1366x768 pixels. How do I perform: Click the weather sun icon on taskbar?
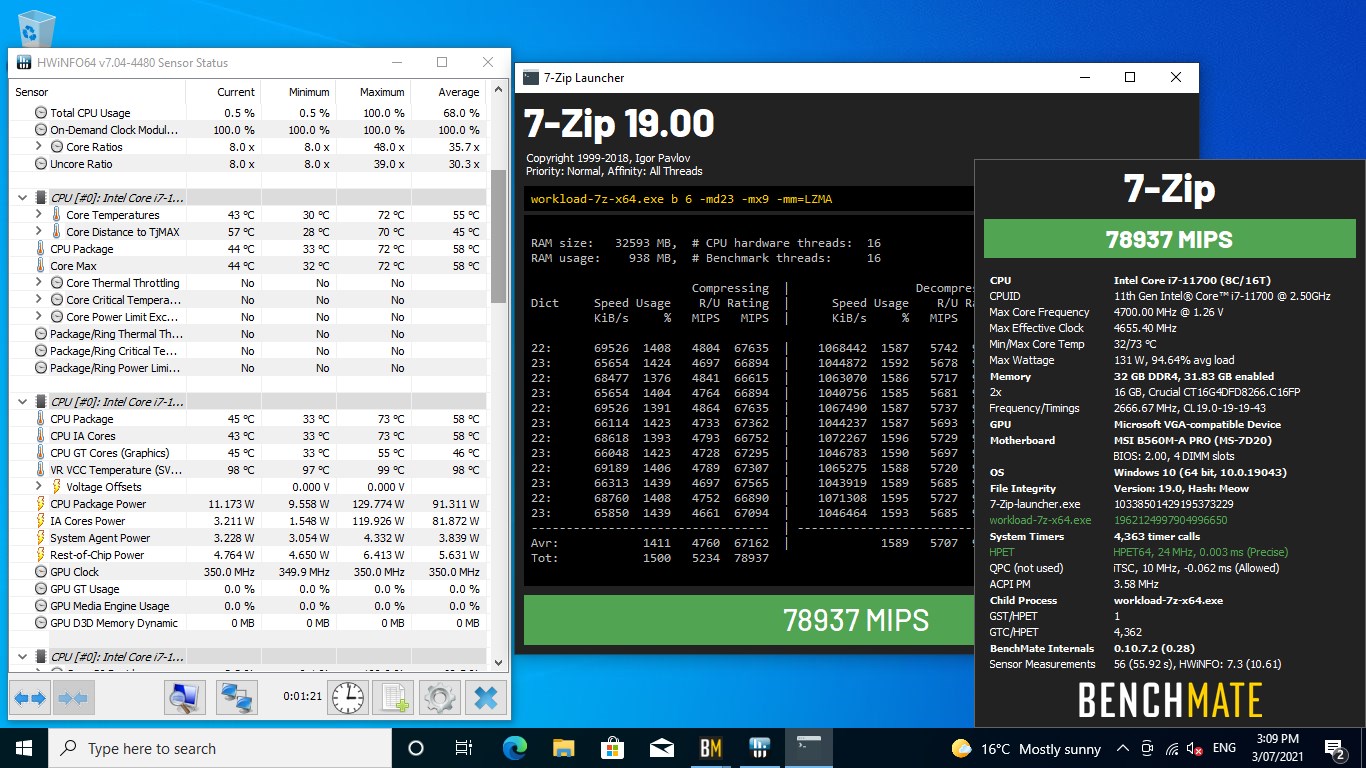(961, 748)
